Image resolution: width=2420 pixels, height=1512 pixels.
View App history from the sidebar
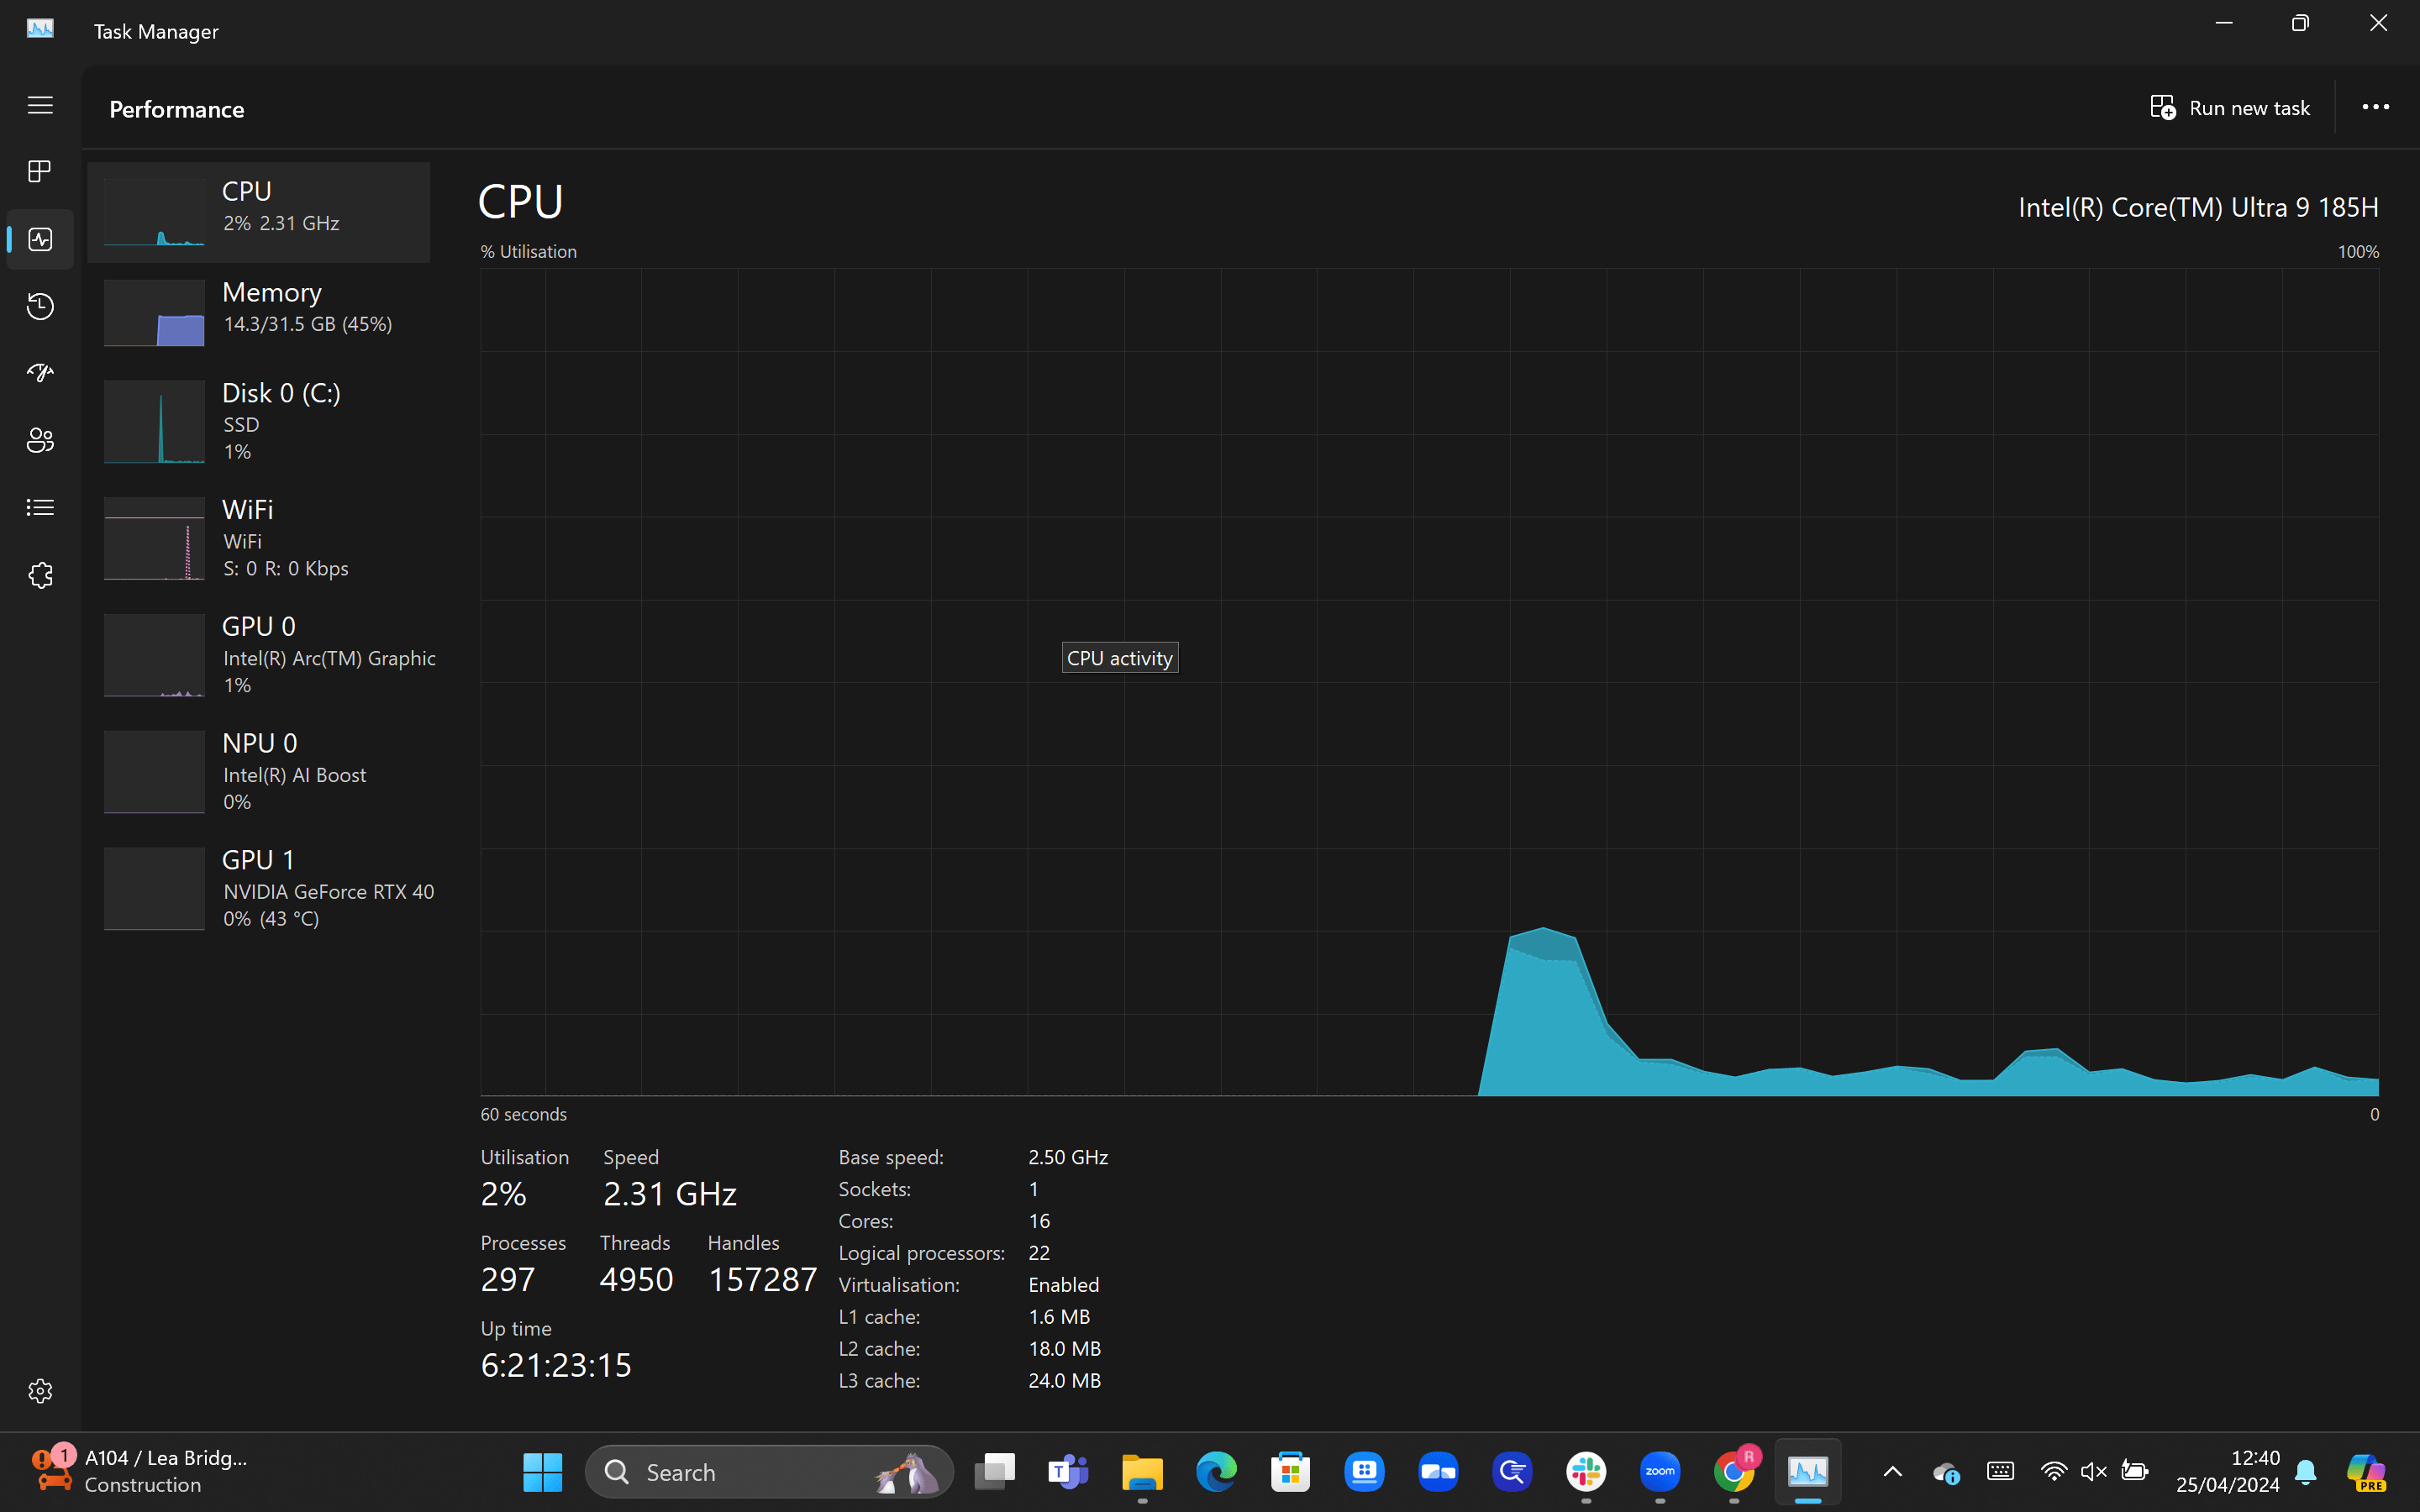pyautogui.click(x=40, y=306)
